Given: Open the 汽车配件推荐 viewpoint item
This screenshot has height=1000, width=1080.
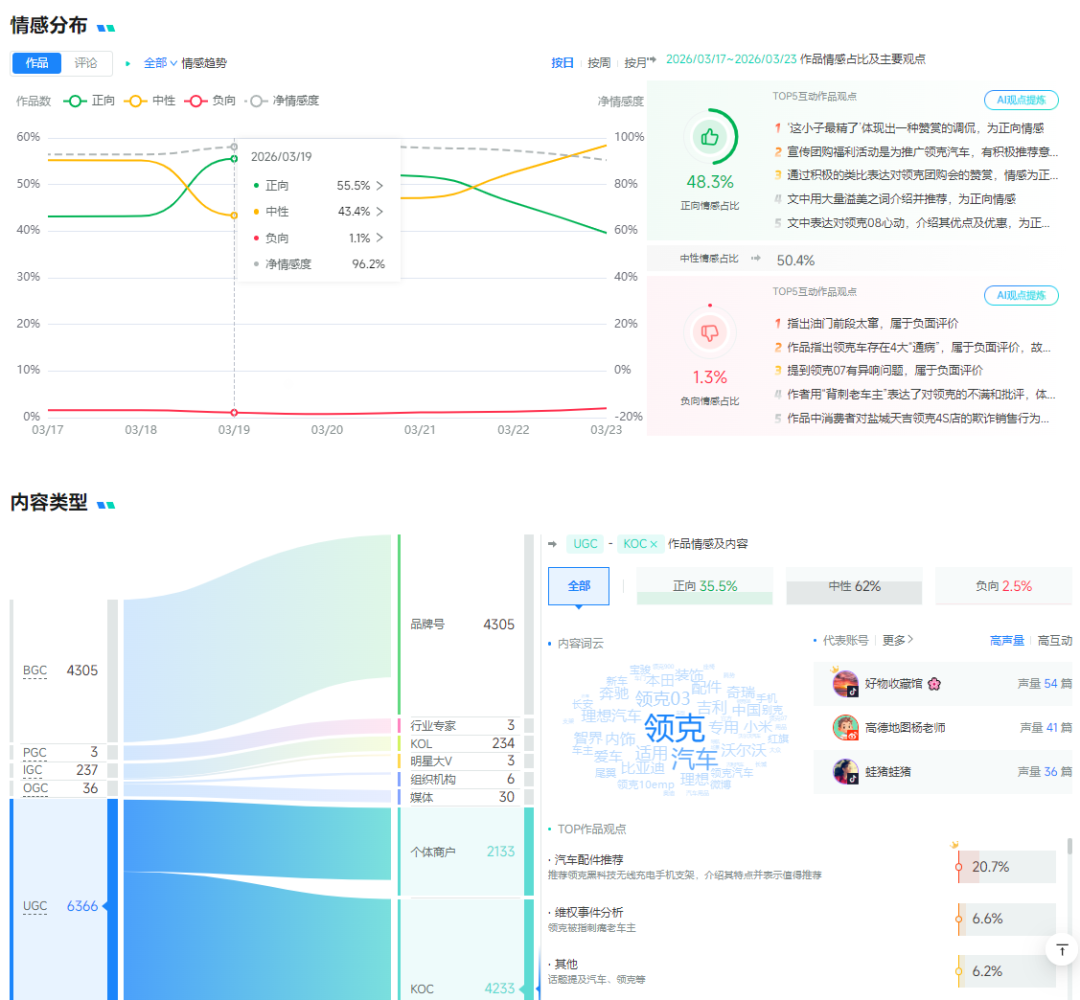Looking at the screenshot, I should tap(590, 859).
